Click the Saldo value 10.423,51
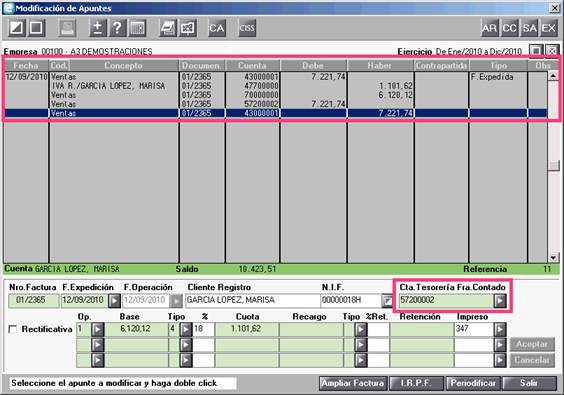This screenshot has height=395, width=564. tap(257, 269)
